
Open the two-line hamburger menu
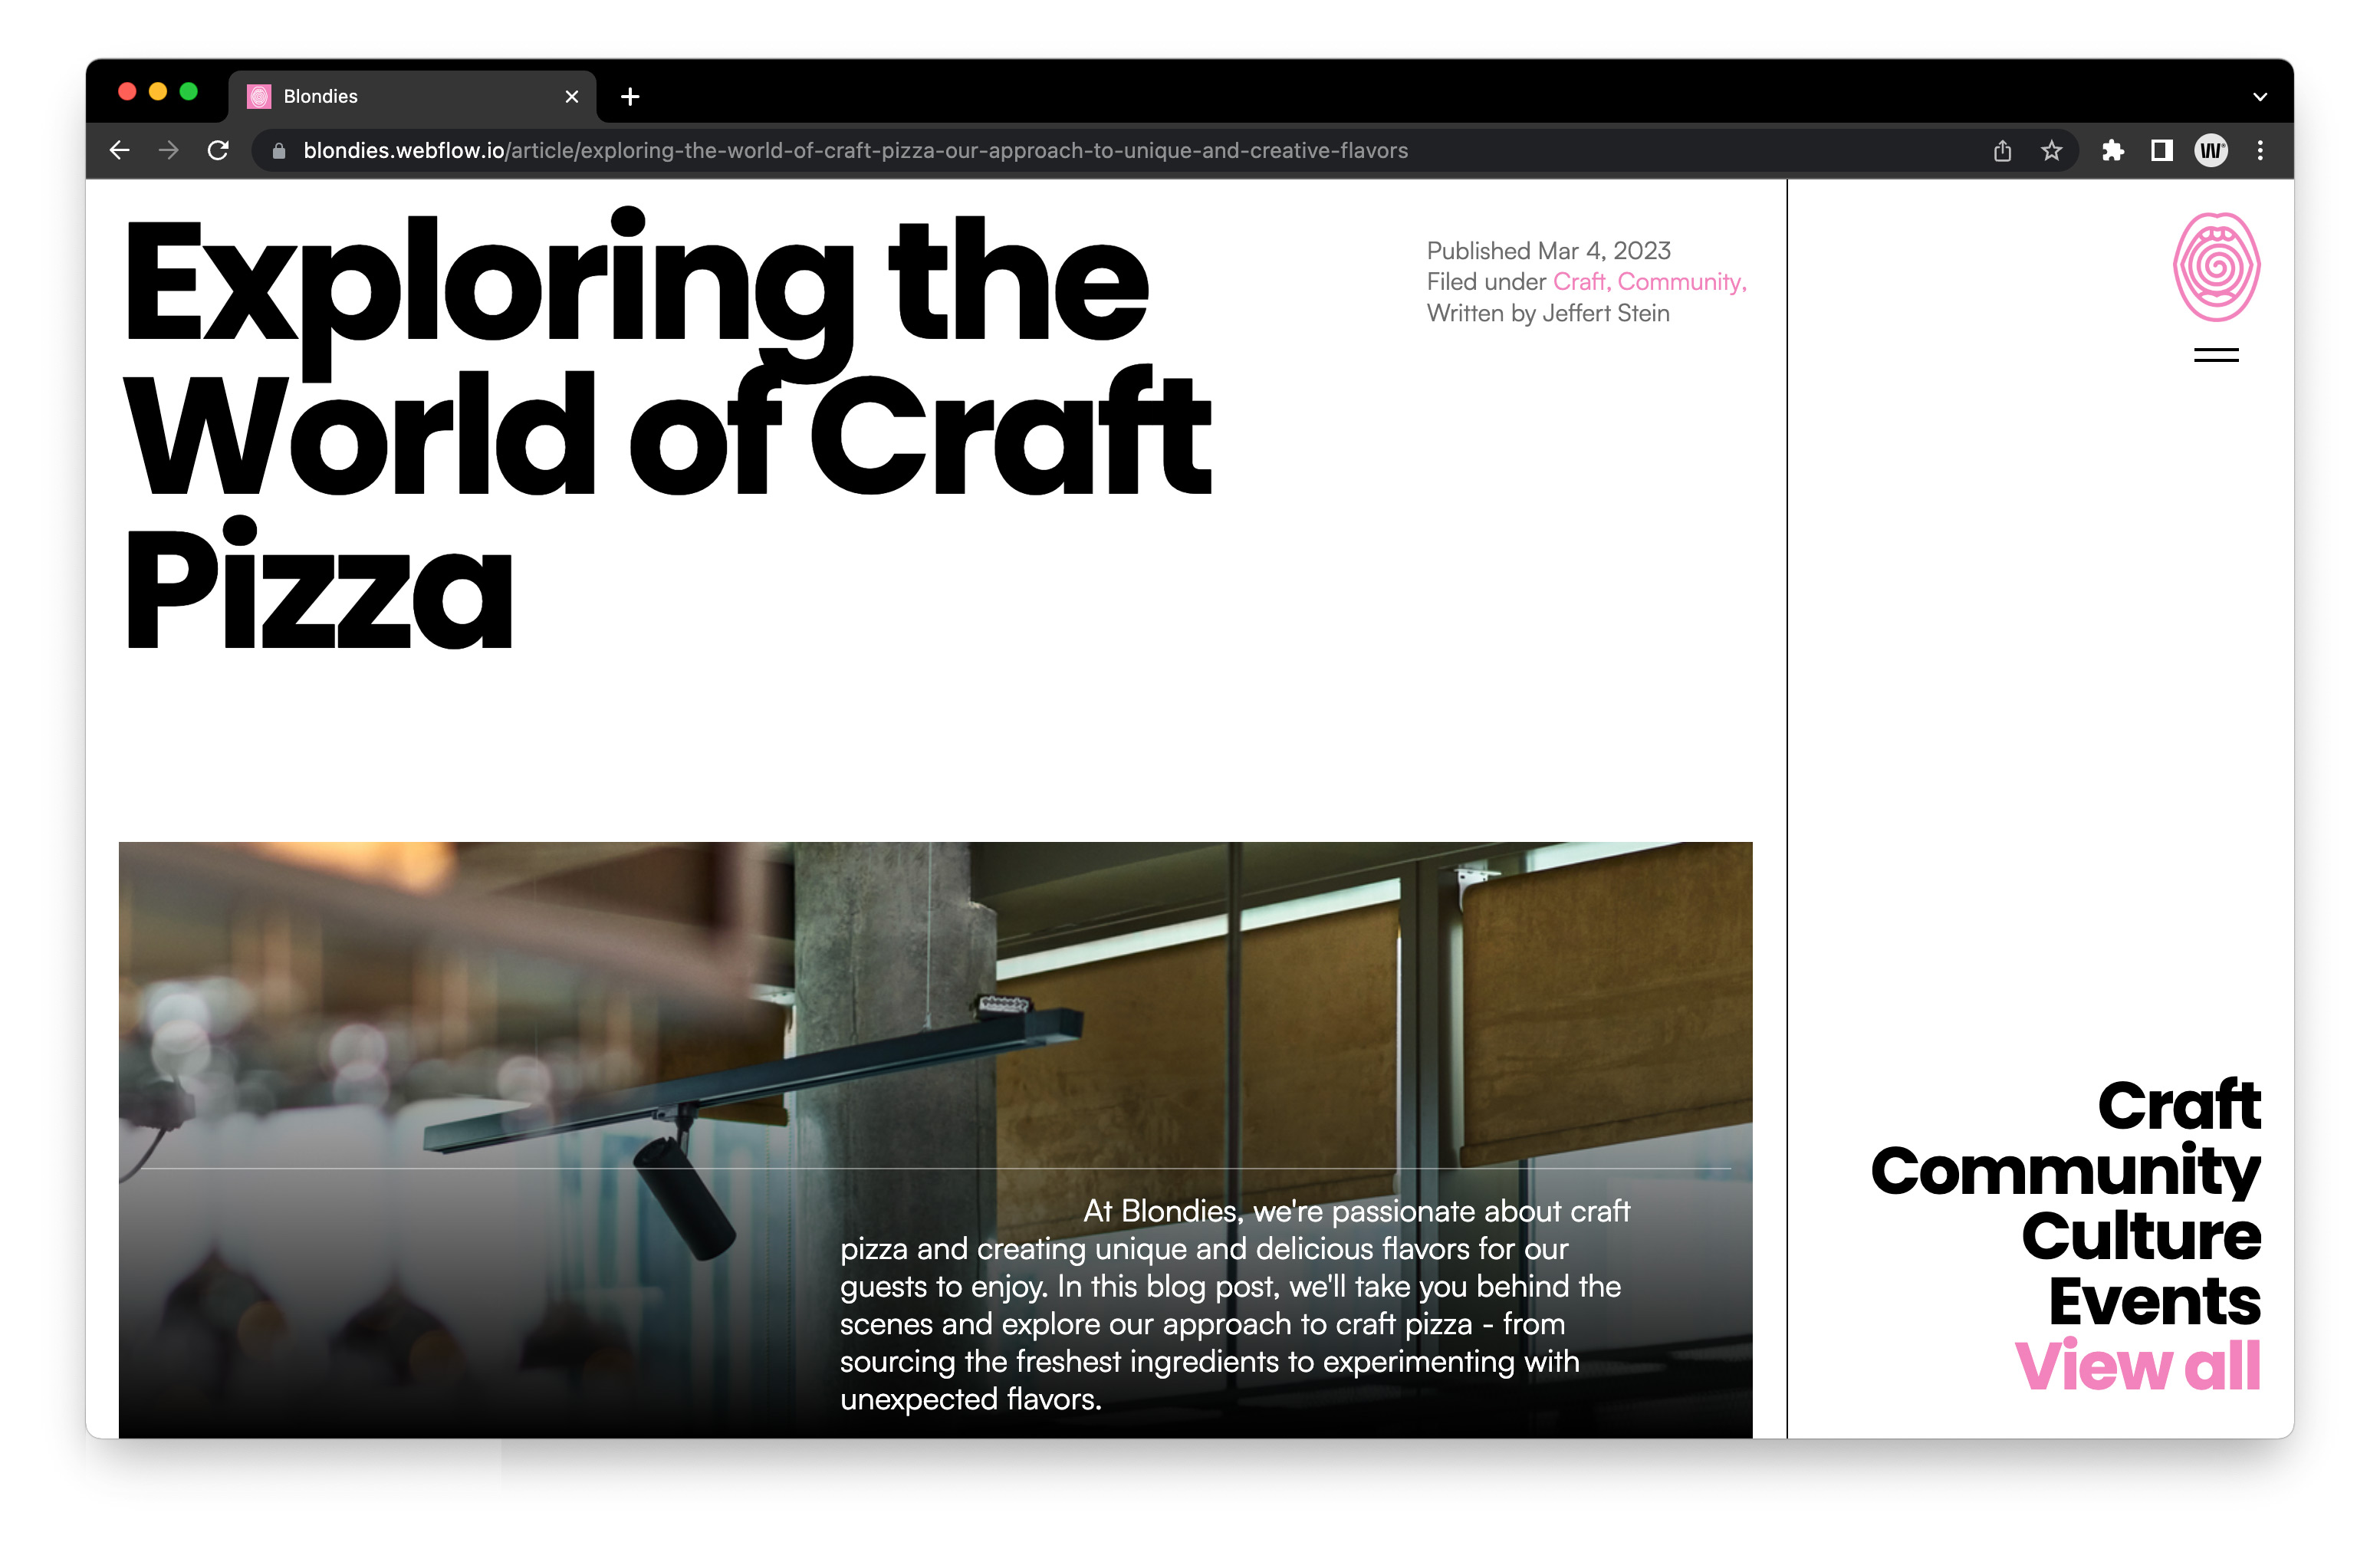(x=2216, y=355)
